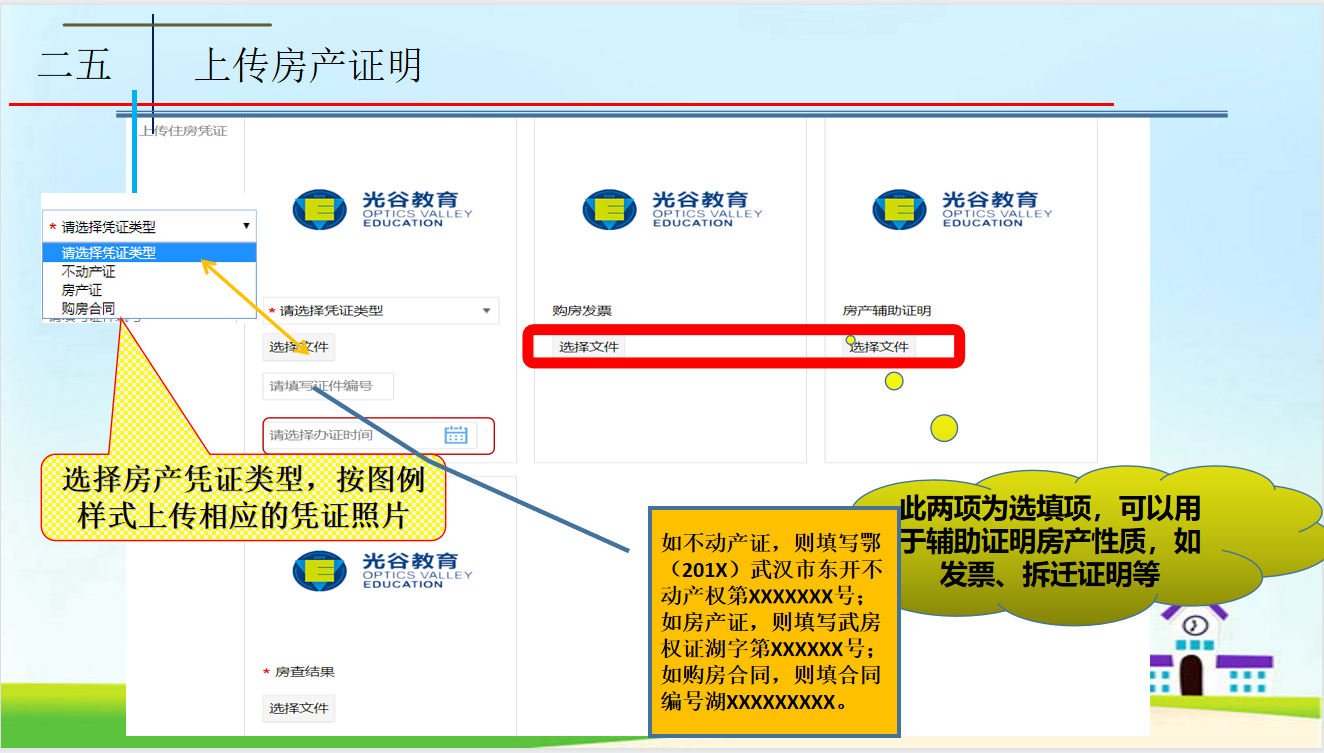Click the 请选择办证时间 date field
This screenshot has height=753, width=1324.
pos(350,435)
